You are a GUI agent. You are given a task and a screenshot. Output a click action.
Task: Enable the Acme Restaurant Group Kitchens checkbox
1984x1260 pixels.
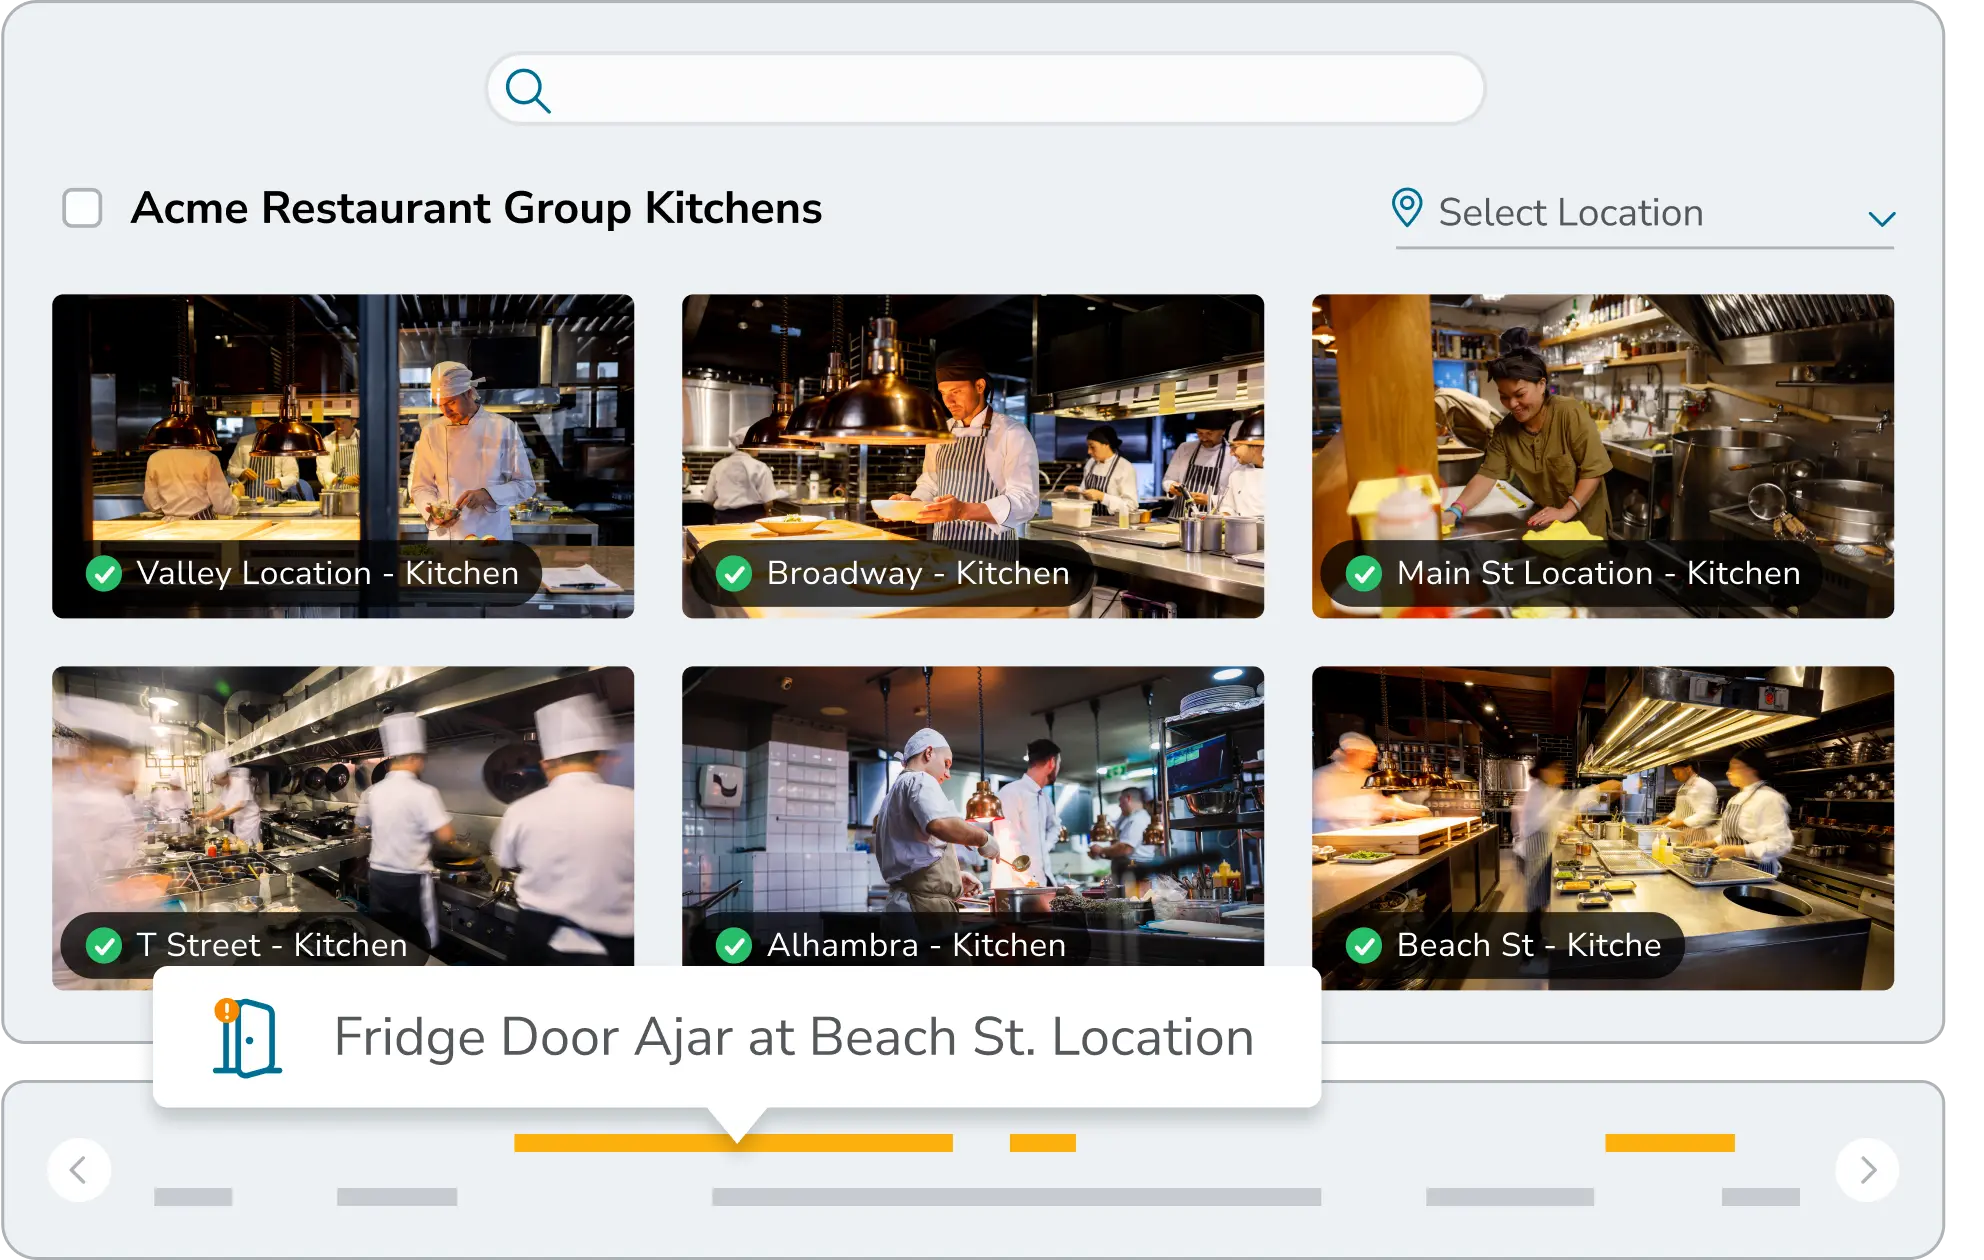83,209
